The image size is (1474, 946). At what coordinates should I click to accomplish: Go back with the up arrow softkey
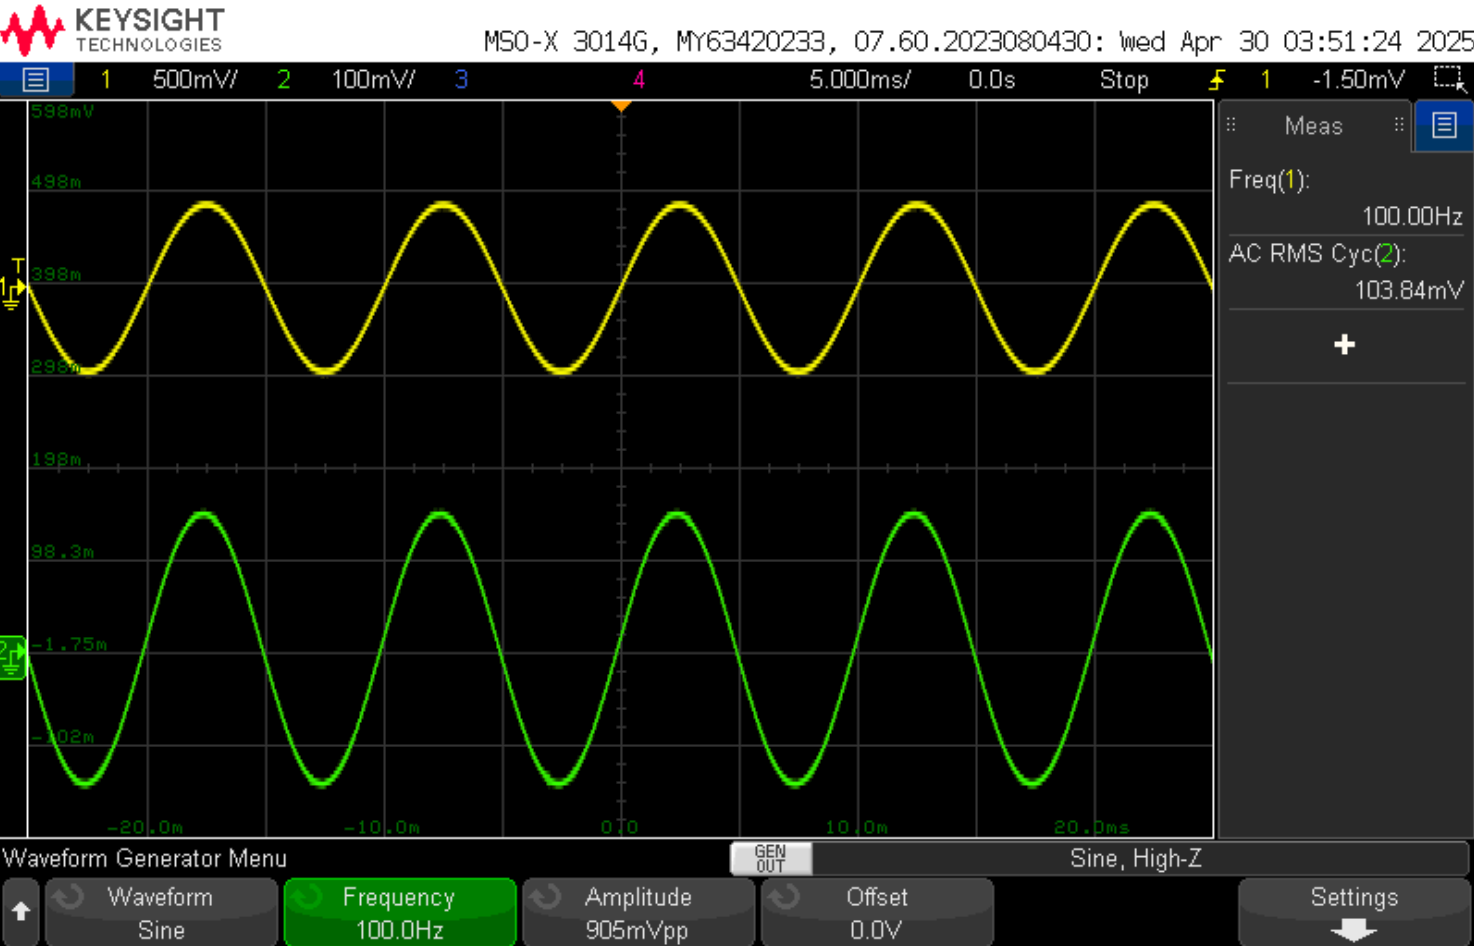click(21, 912)
